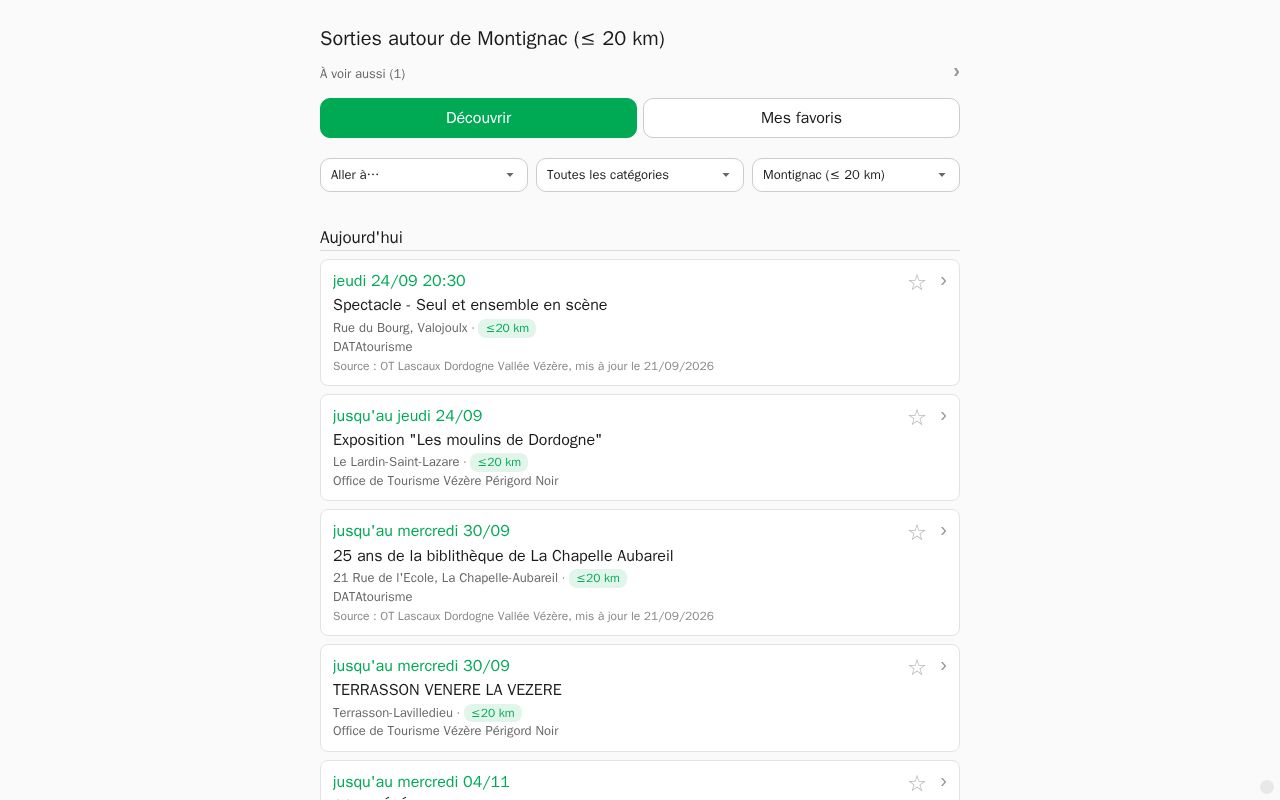Viewport: 1280px width, 800px height.
Task: Open details chevron for Spectacle - Seul et ensemble
Action: point(943,281)
